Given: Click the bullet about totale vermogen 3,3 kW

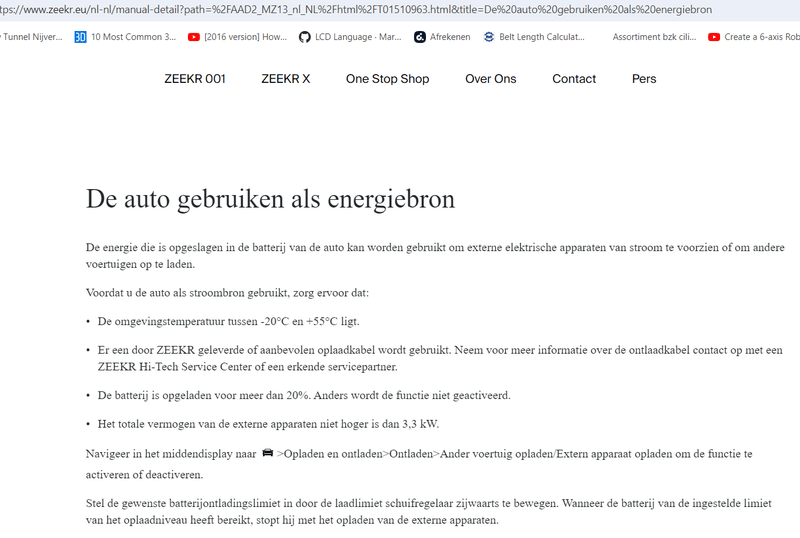Looking at the screenshot, I should click(x=268, y=424).
